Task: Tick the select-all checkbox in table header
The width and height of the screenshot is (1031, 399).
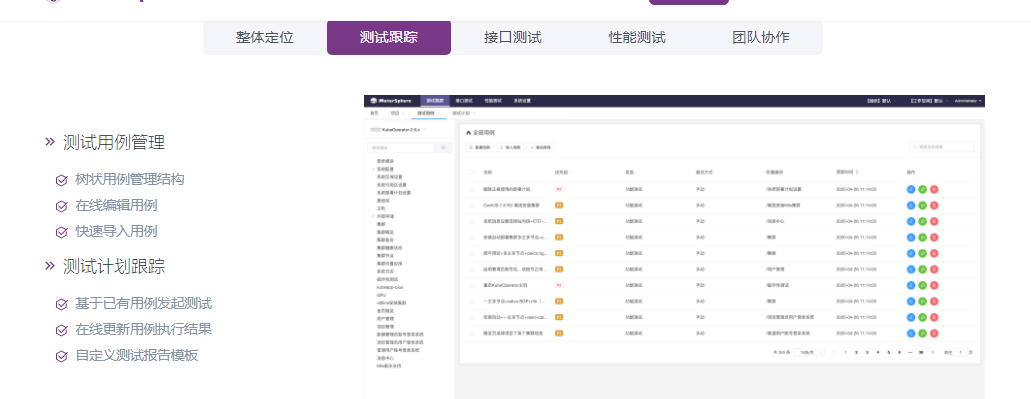Action: click(471, 172)
